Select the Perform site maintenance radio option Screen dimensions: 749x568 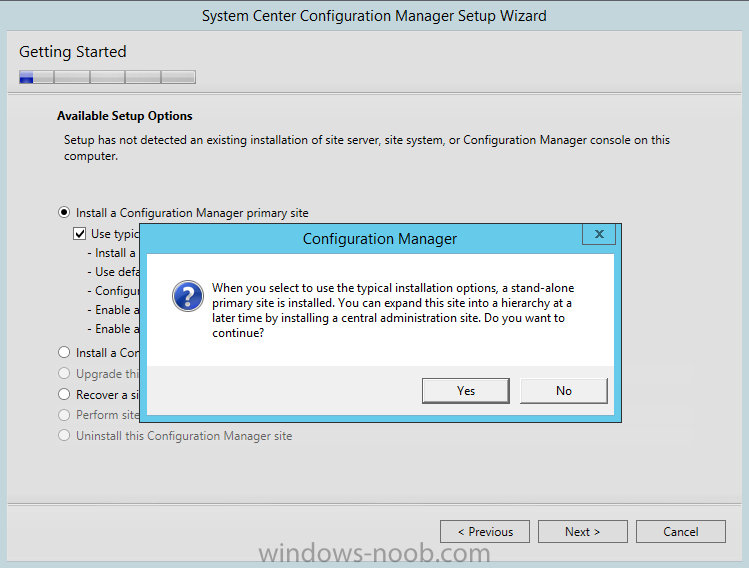click(64, 415)
